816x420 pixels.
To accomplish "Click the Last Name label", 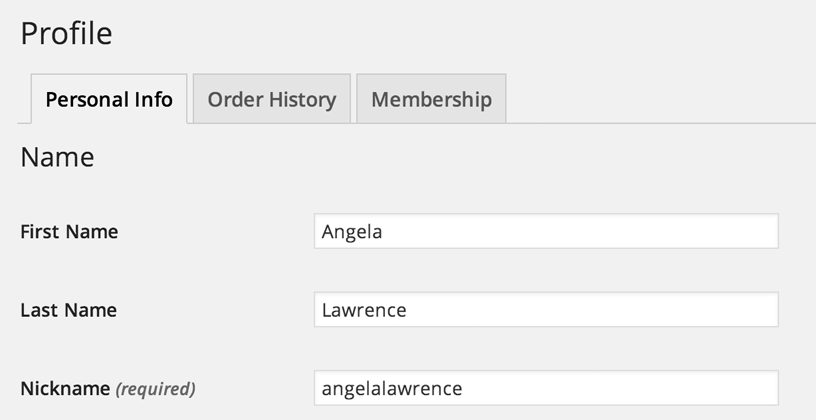I will click(68, 310).
